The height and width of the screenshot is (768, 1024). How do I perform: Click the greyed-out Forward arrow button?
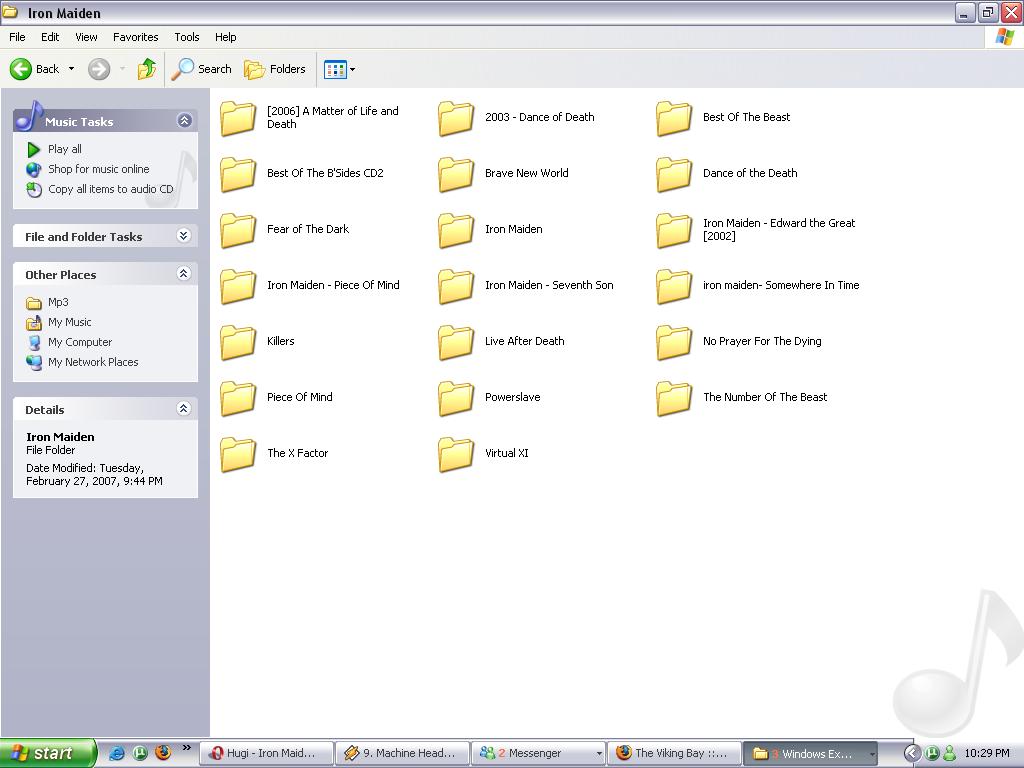tap(99, 69)
